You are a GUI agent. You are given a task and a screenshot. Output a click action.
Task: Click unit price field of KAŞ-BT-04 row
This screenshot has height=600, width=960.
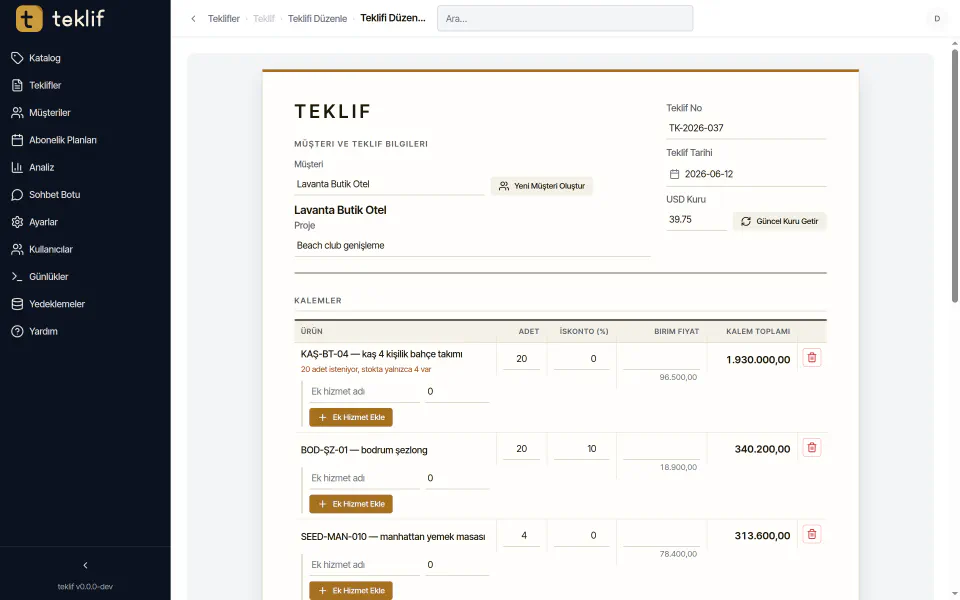tap(661, 359)
